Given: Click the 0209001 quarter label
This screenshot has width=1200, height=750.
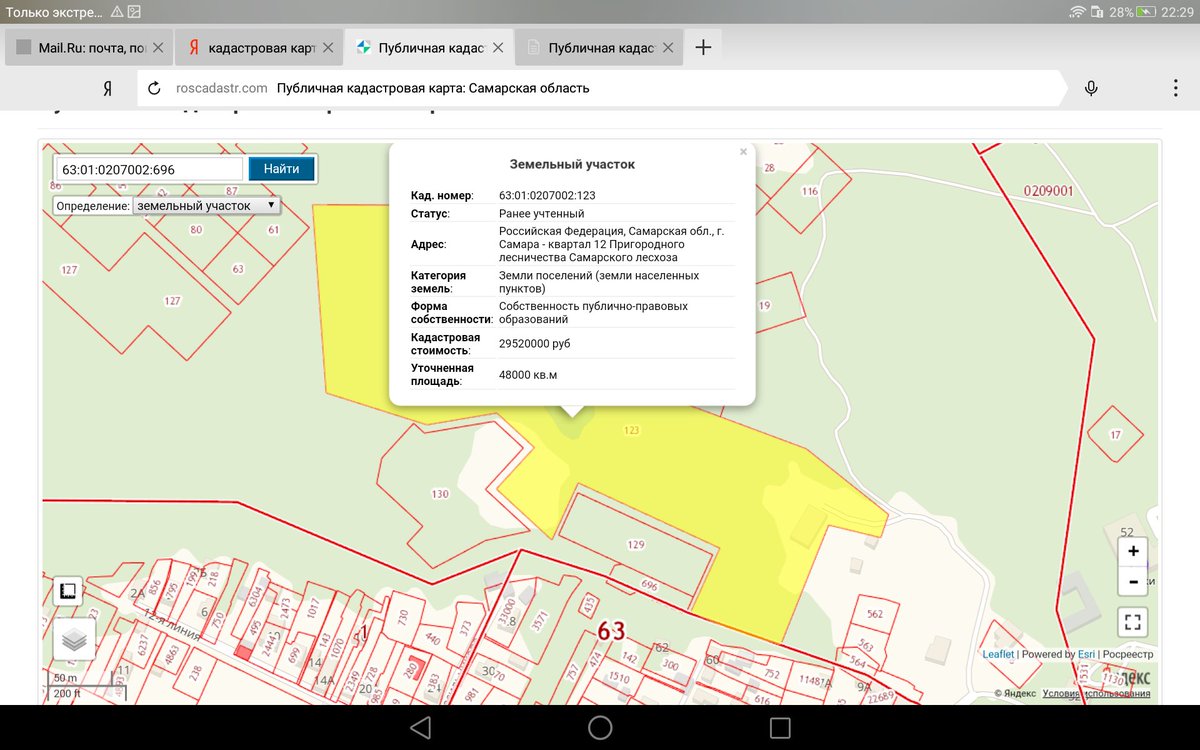Looking at the screenshot, I should click(1048, 191).
